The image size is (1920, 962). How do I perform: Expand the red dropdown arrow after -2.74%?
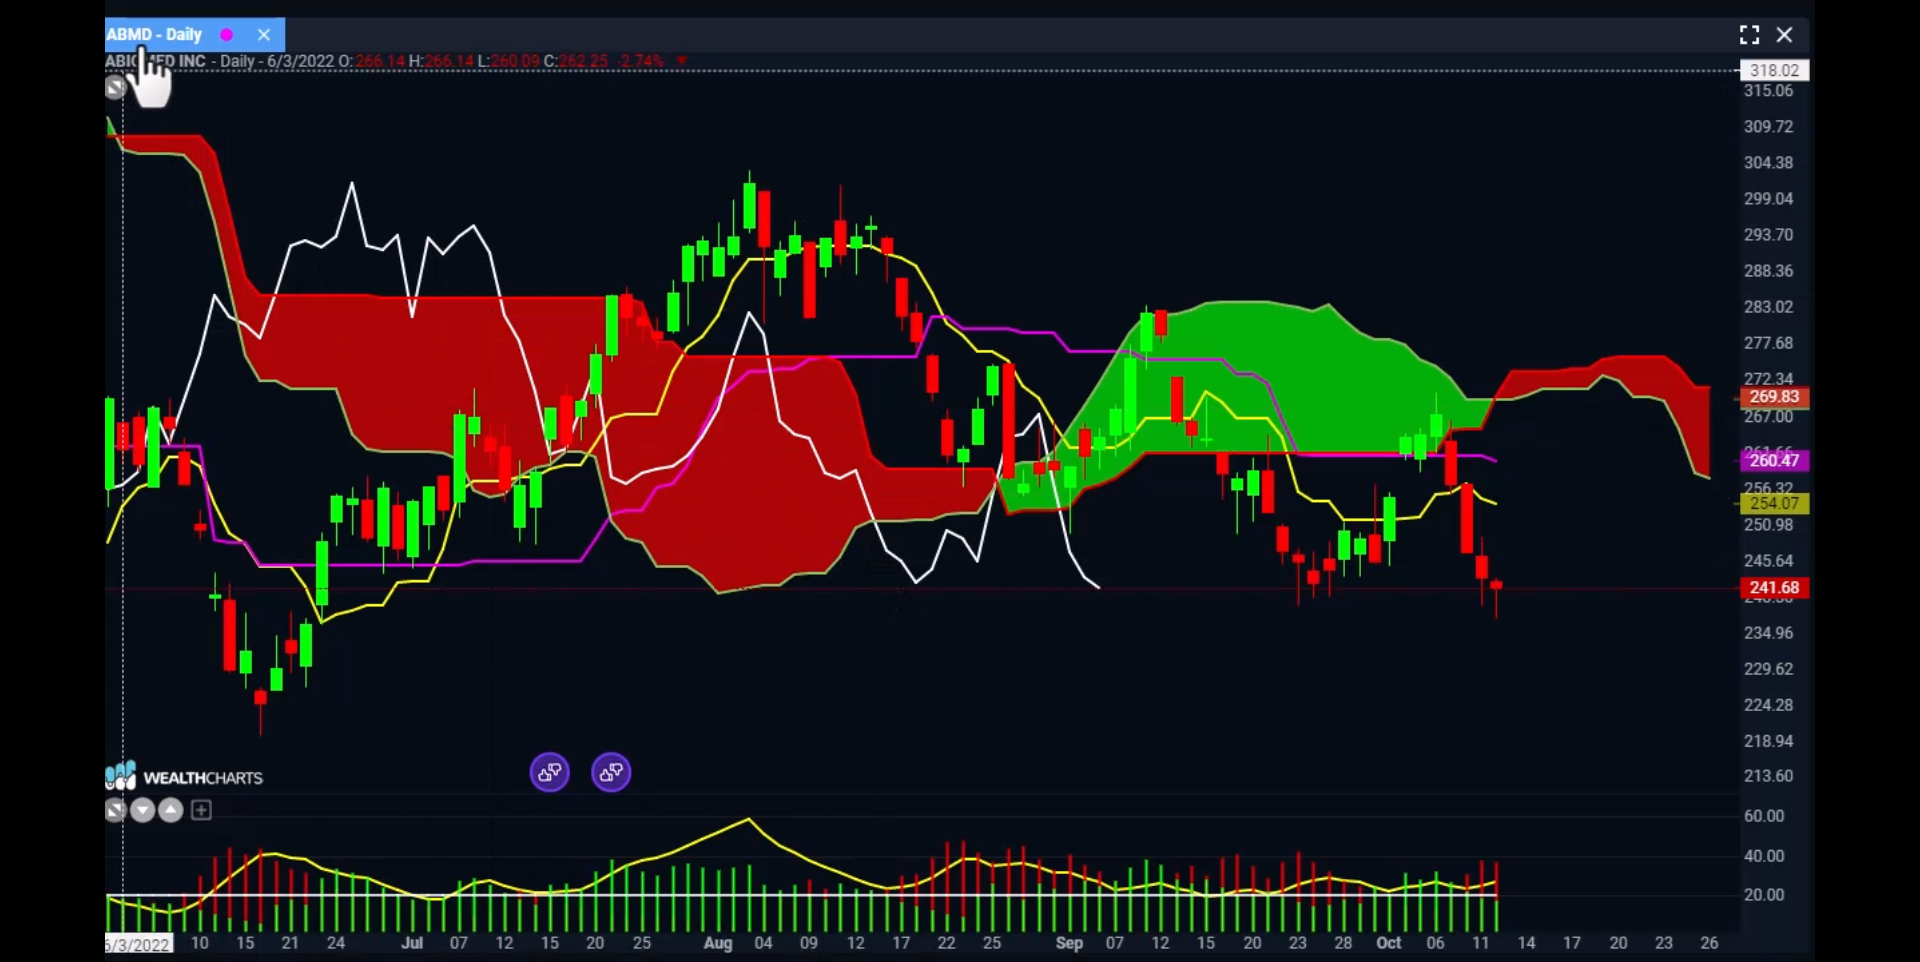(x=682, y=61)
